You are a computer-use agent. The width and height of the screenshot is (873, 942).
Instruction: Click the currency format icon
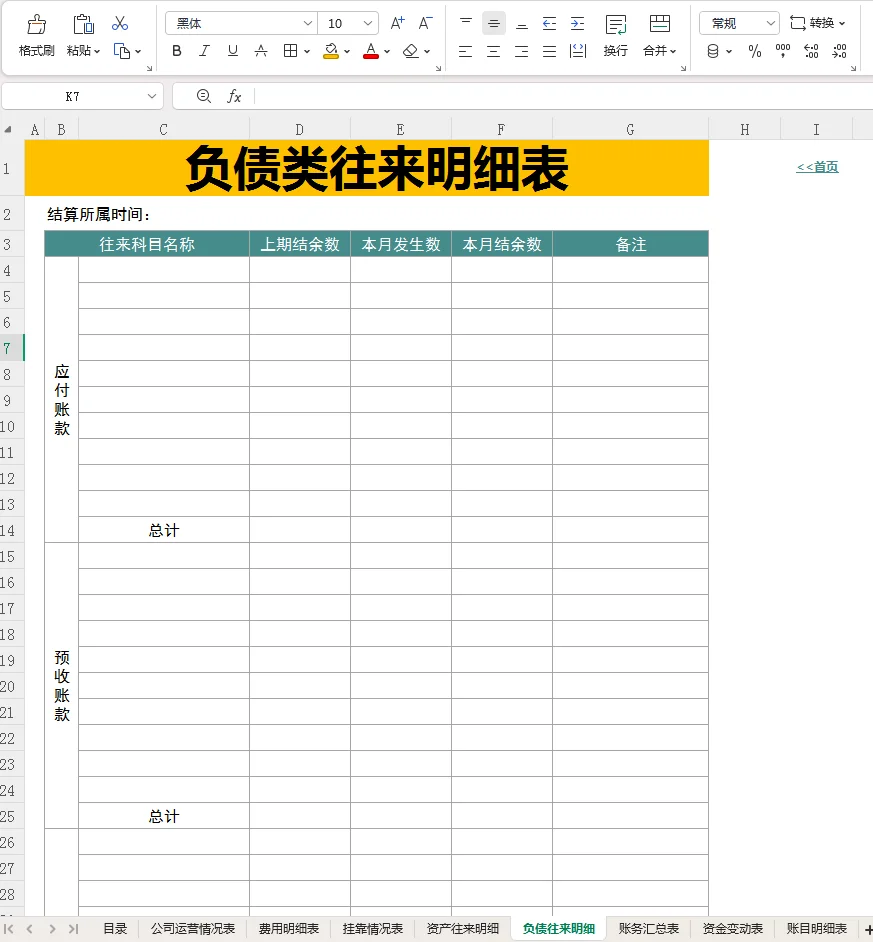tap(713, 52)
